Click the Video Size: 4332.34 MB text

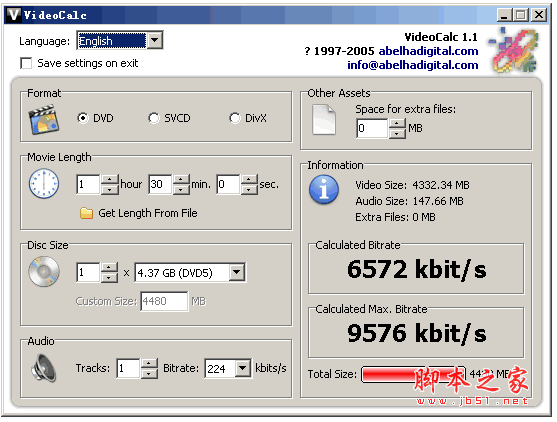point(412,185)
